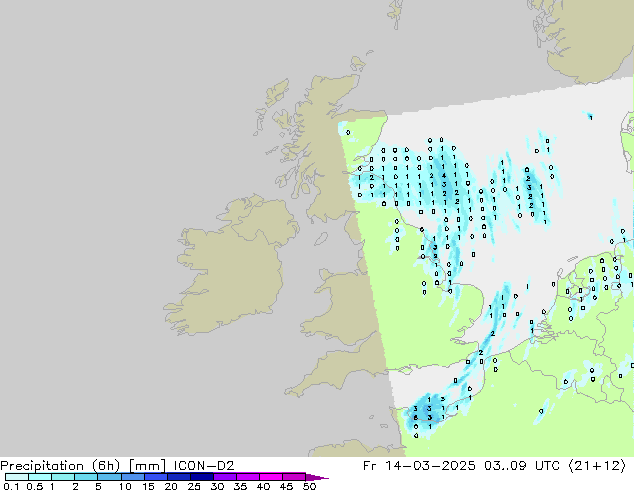Click the over-50 arrow tip of legend
This screenshot has width=634, height=490.
pyautogui.click(x=317, y=477)
